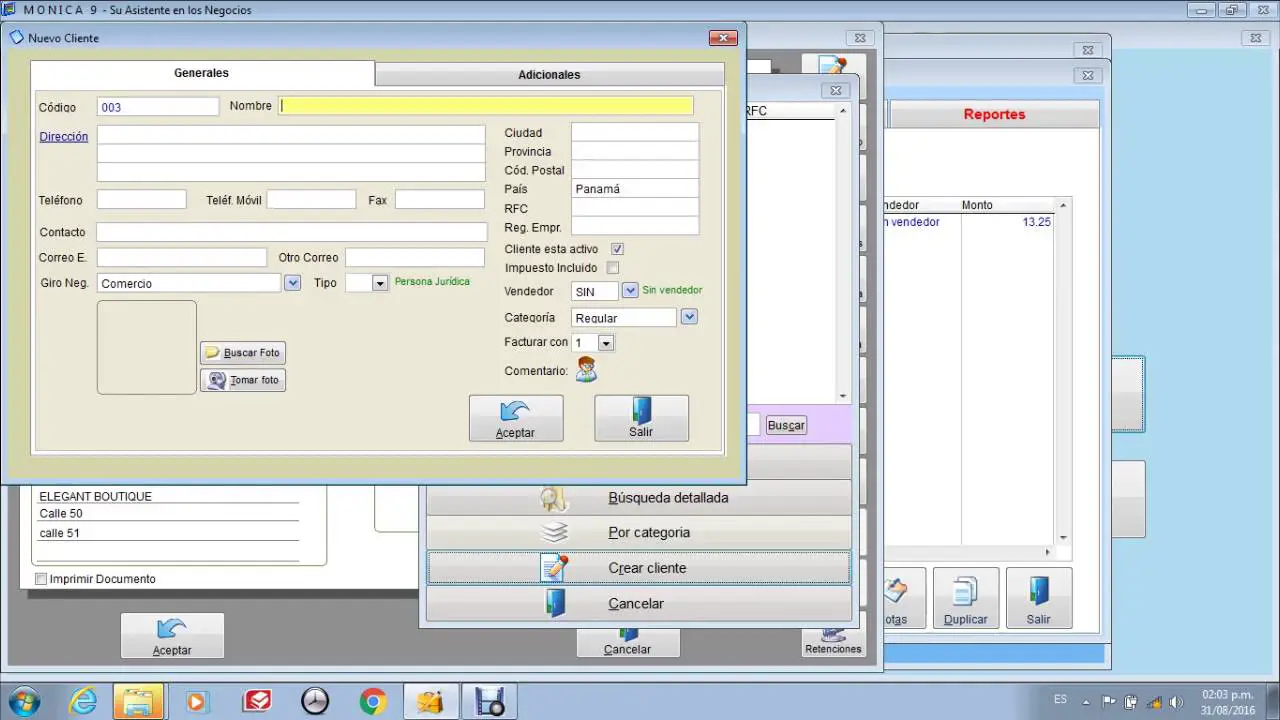This screenshot has height=720, width=1280.
Task: Choose Búsqueda detallada option
Action: coord(639,497)
